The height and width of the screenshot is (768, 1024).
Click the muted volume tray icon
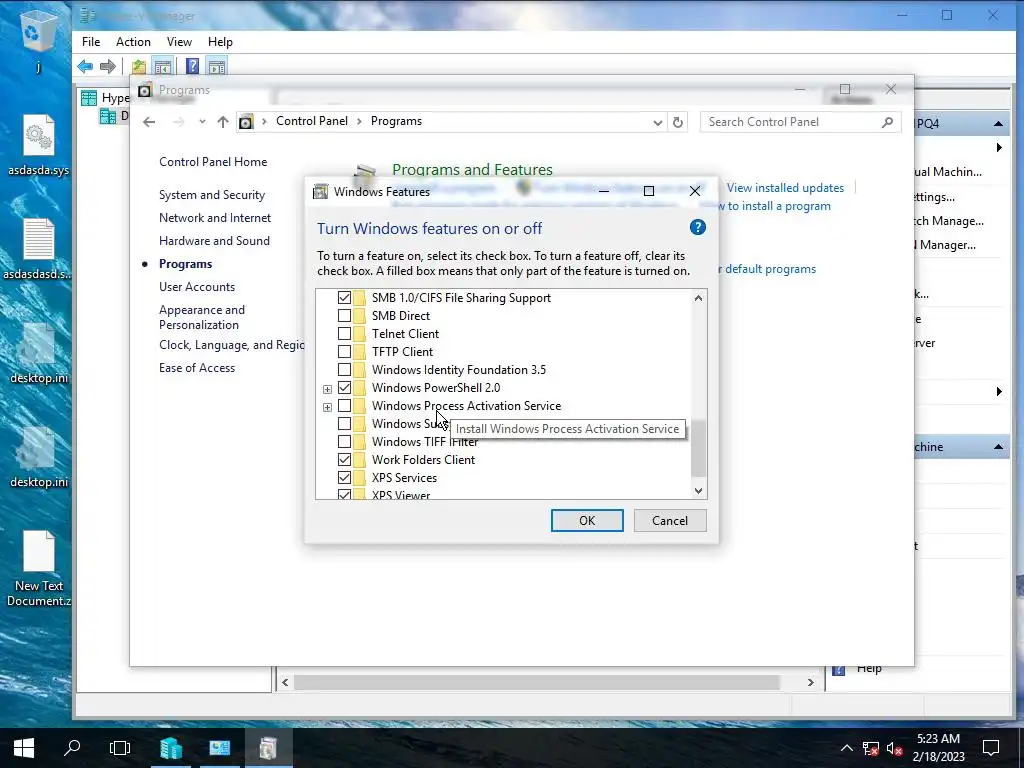pyautogui.click(x=895, y=748)
